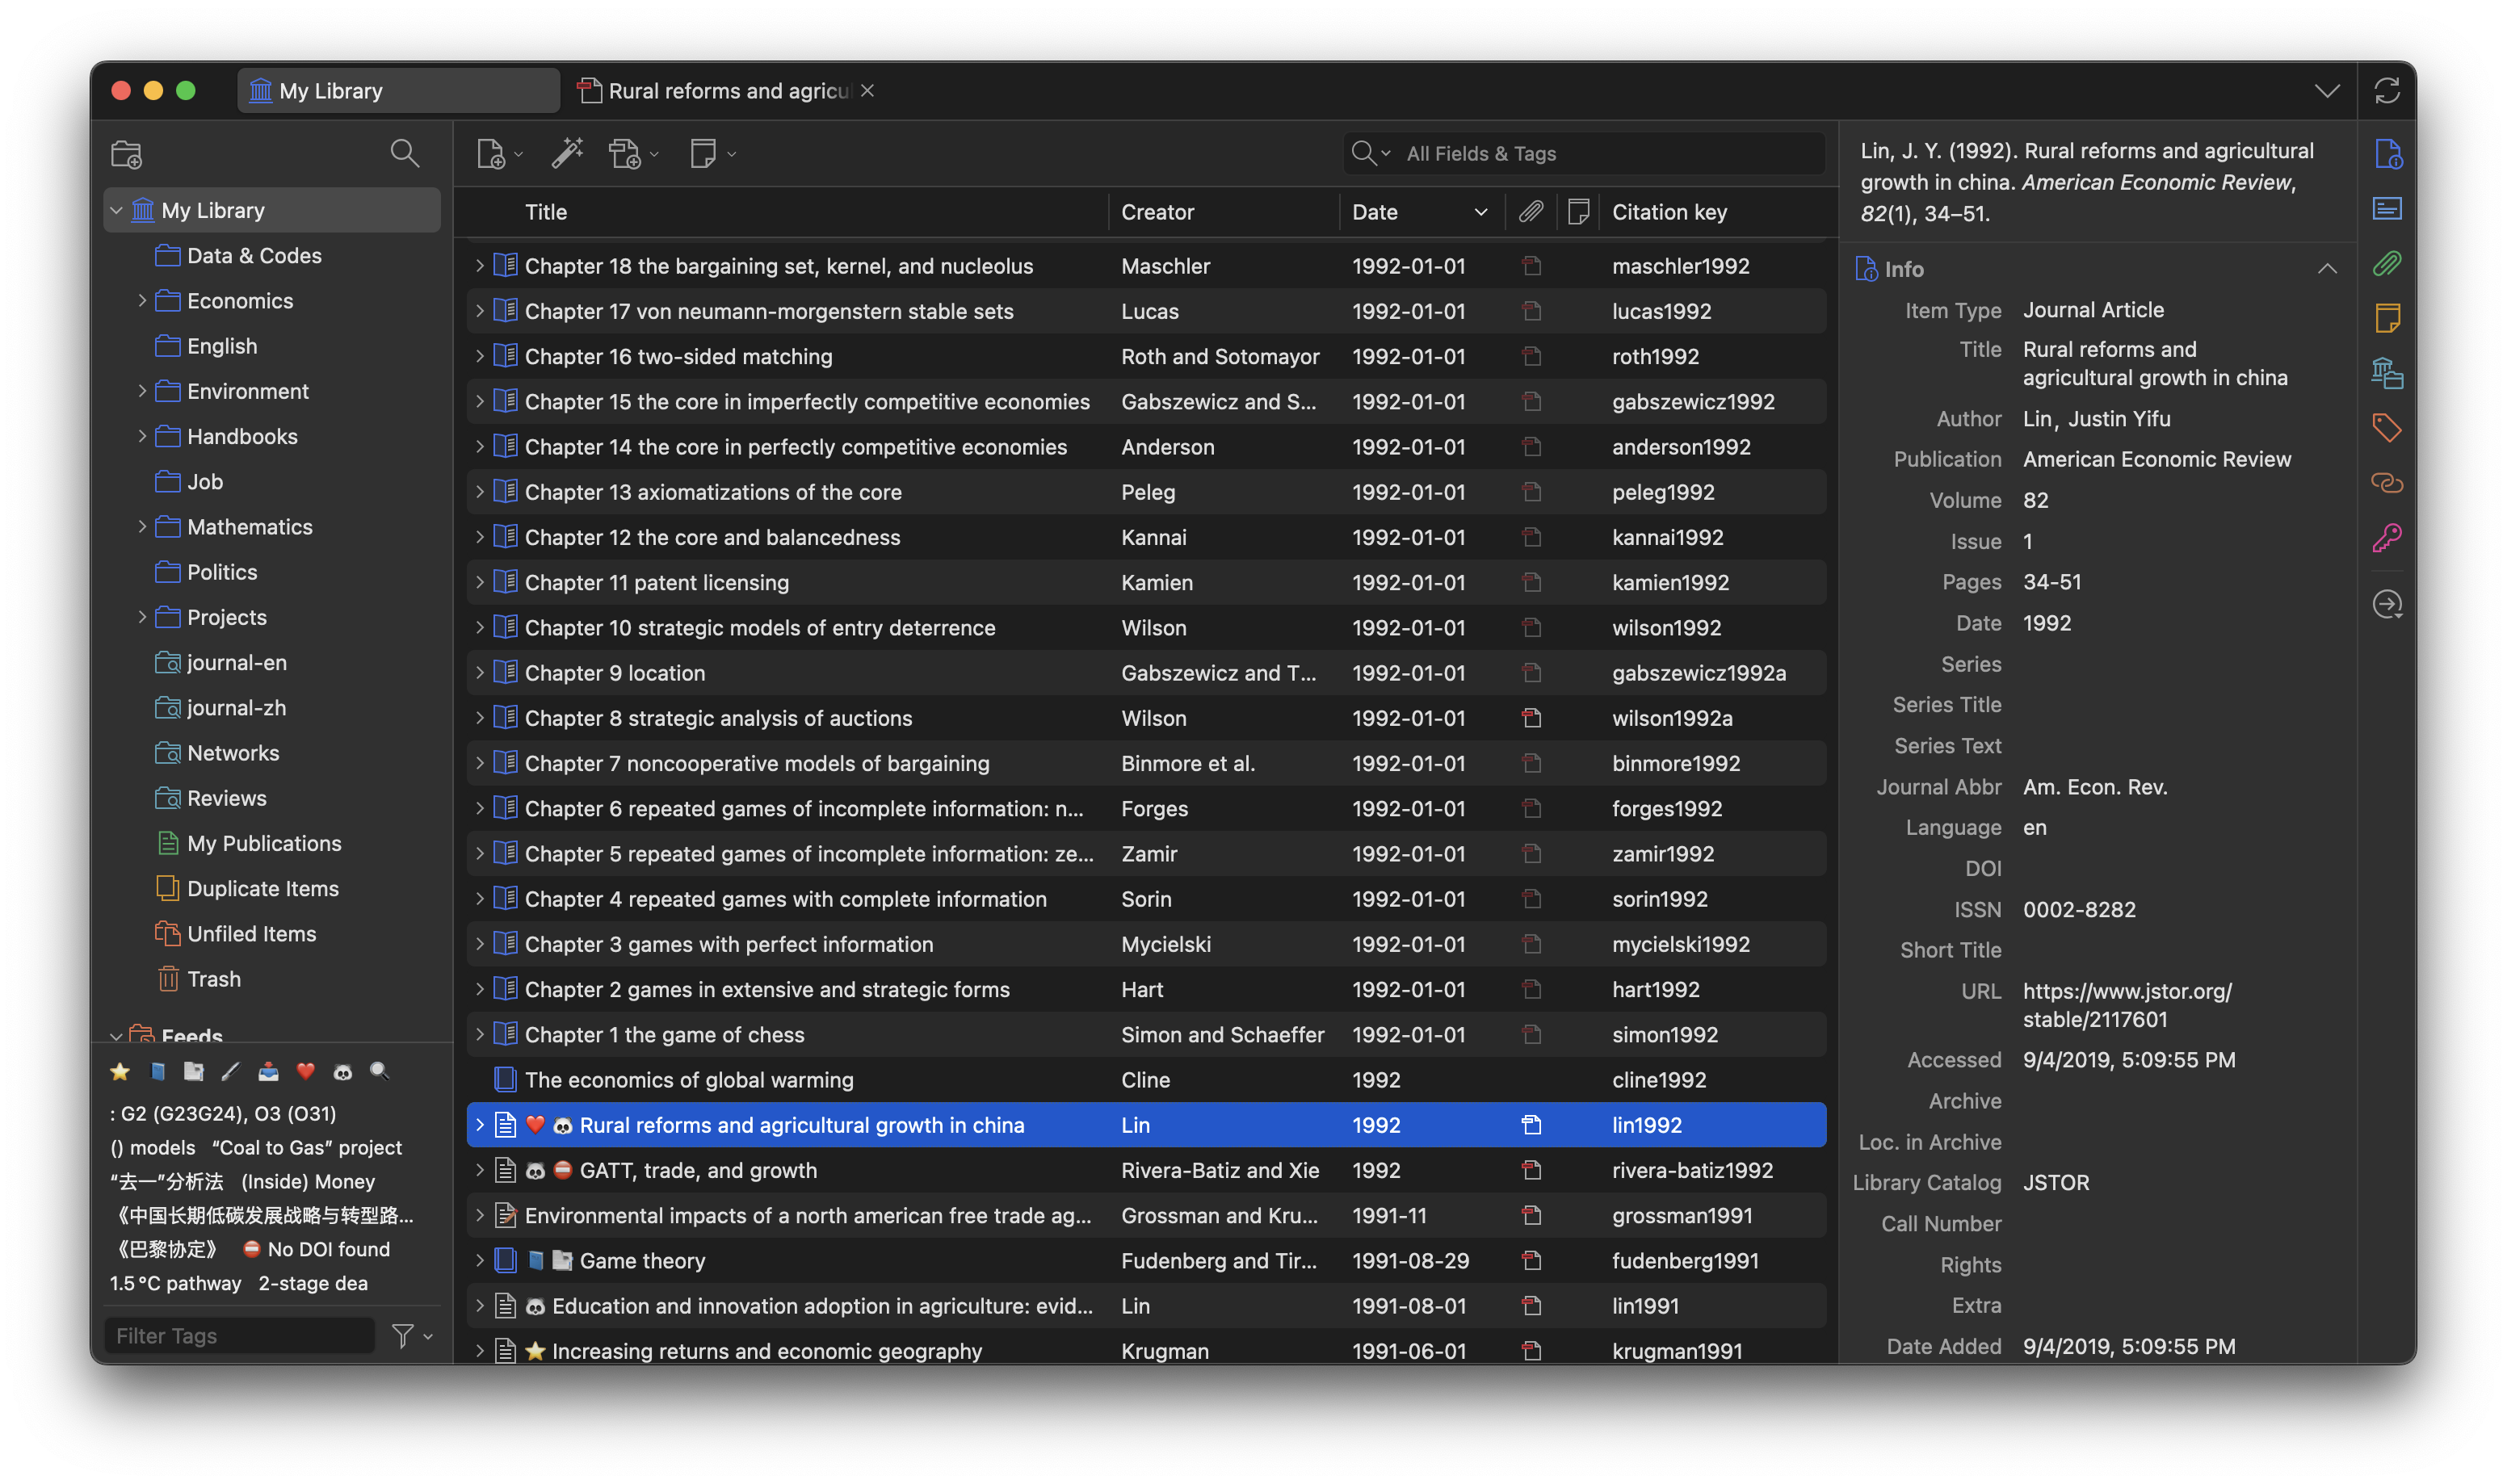2507x1484 pixels.
Task: Sort items by Creator column header
Action: (1157, 212)
